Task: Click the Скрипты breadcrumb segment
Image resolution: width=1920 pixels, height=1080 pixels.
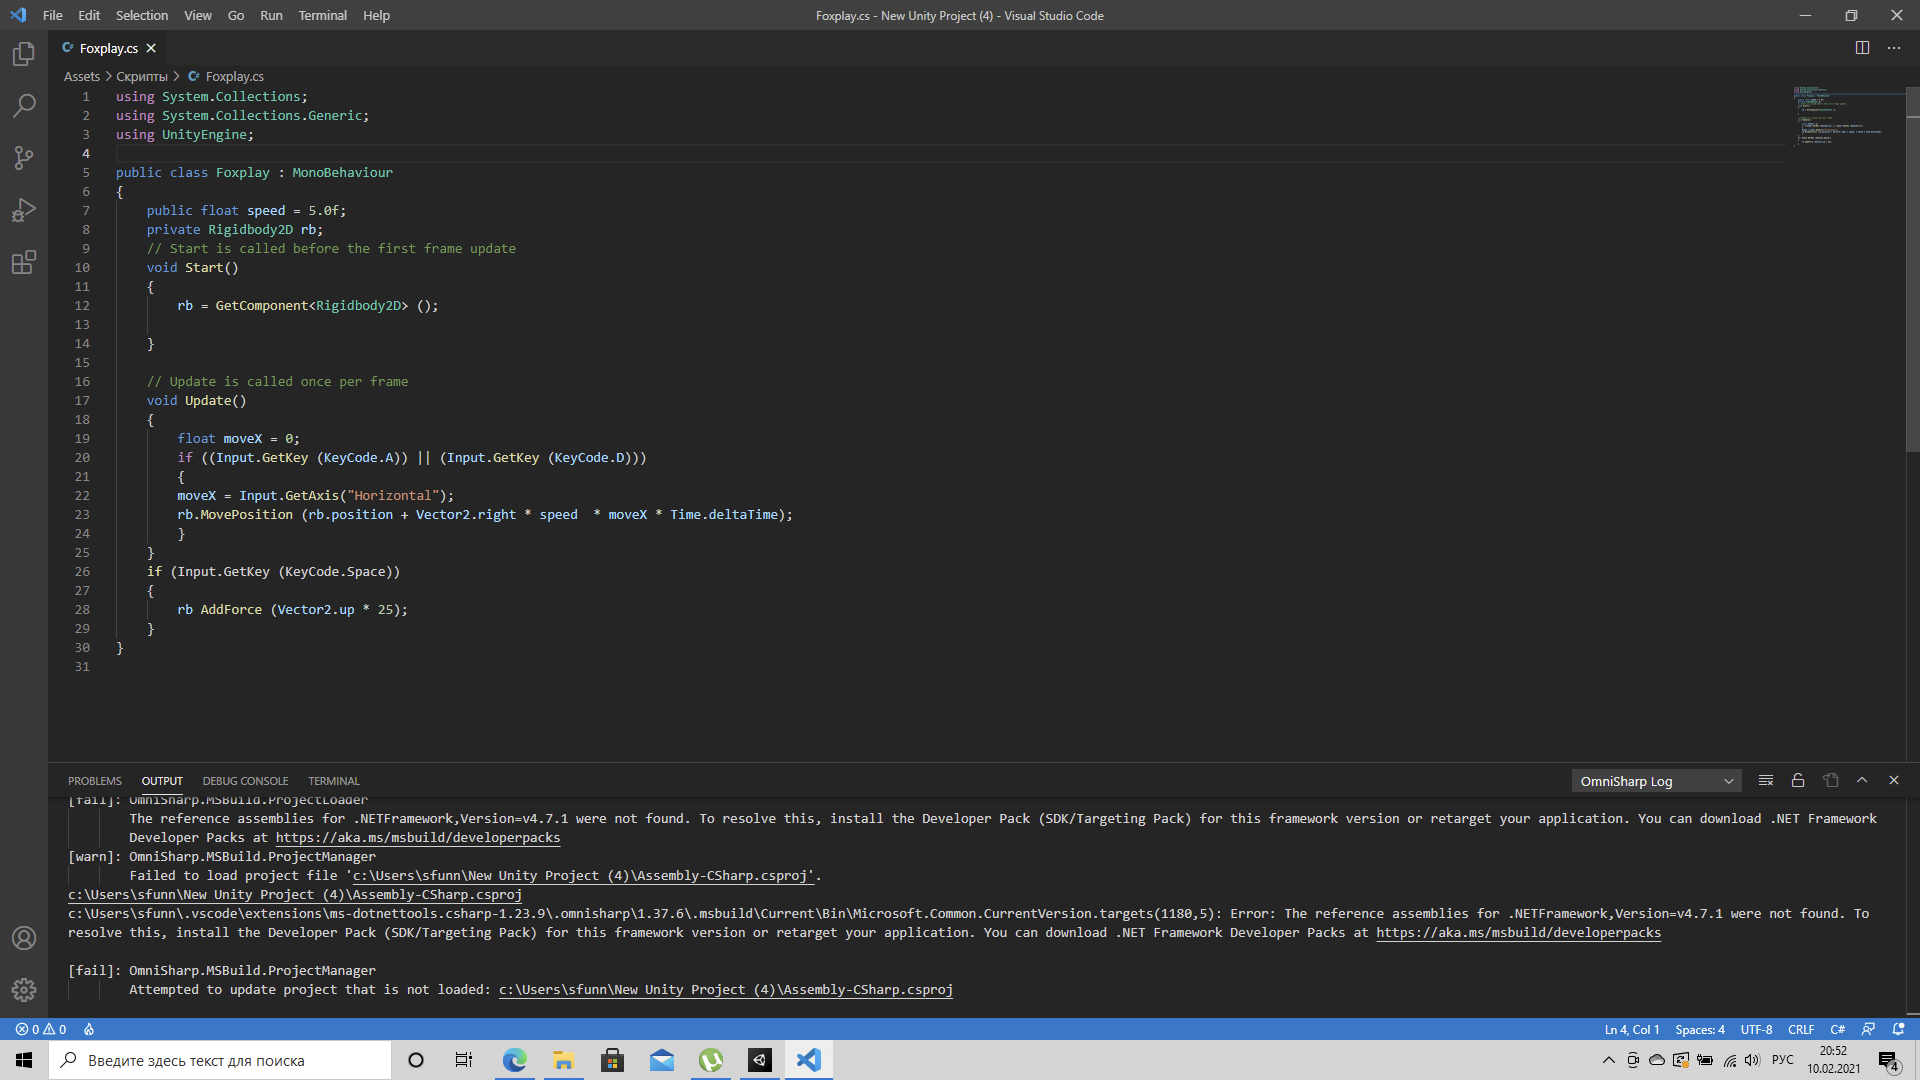Action: click(142, 76)
